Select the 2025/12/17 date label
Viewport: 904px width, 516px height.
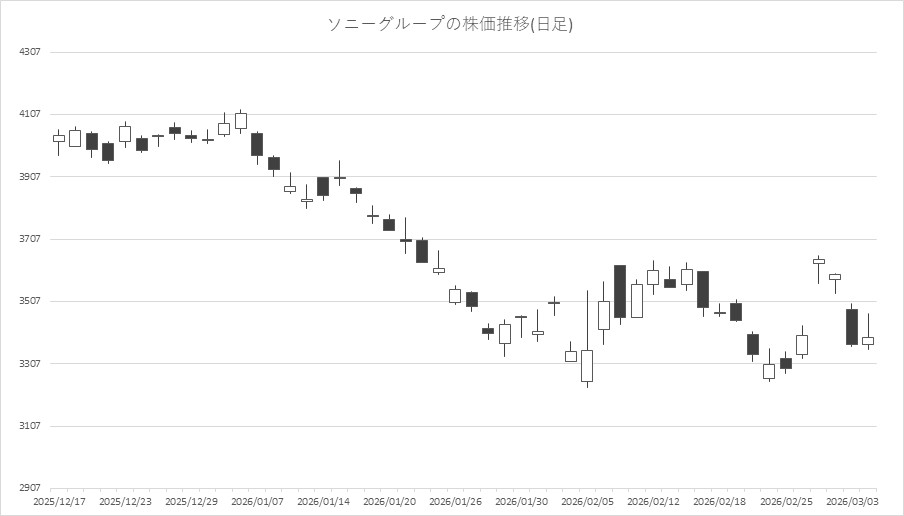[x=59, y=500]
